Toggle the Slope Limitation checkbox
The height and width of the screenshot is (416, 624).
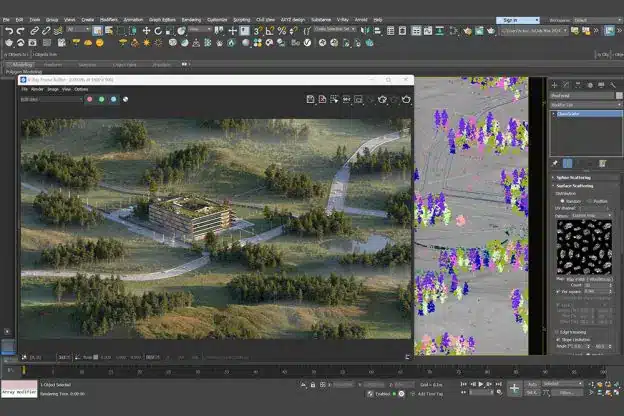coord(558,340)
